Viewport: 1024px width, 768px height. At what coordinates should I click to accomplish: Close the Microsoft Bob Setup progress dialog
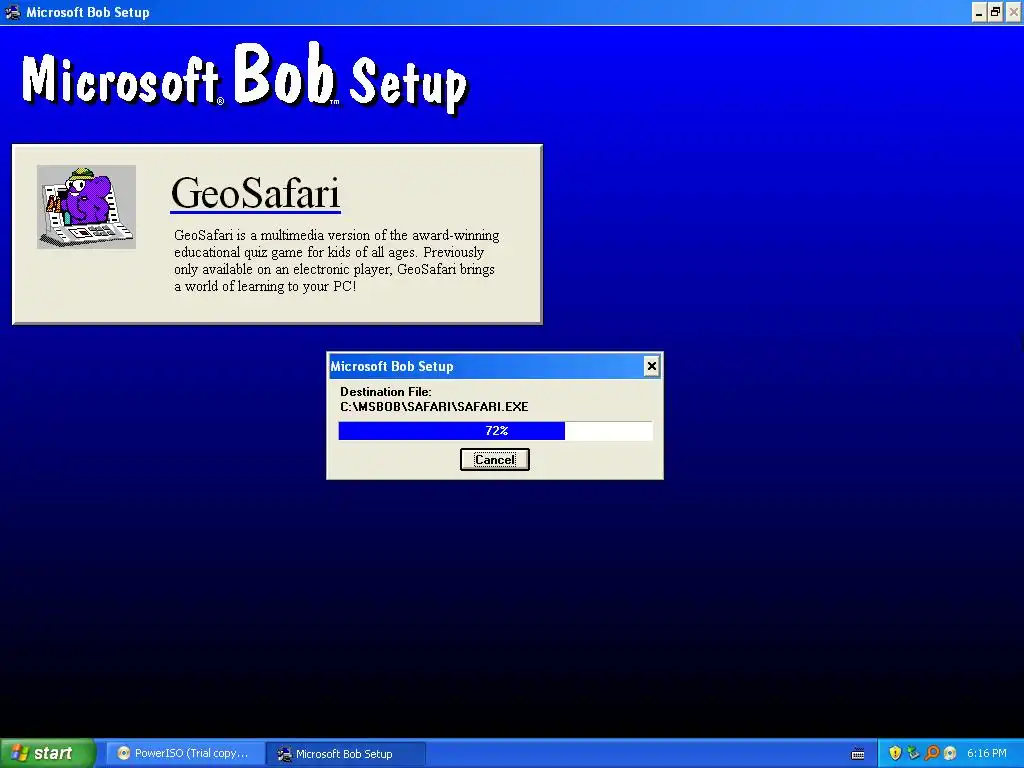pyautogui.click(x=651, y=366)
